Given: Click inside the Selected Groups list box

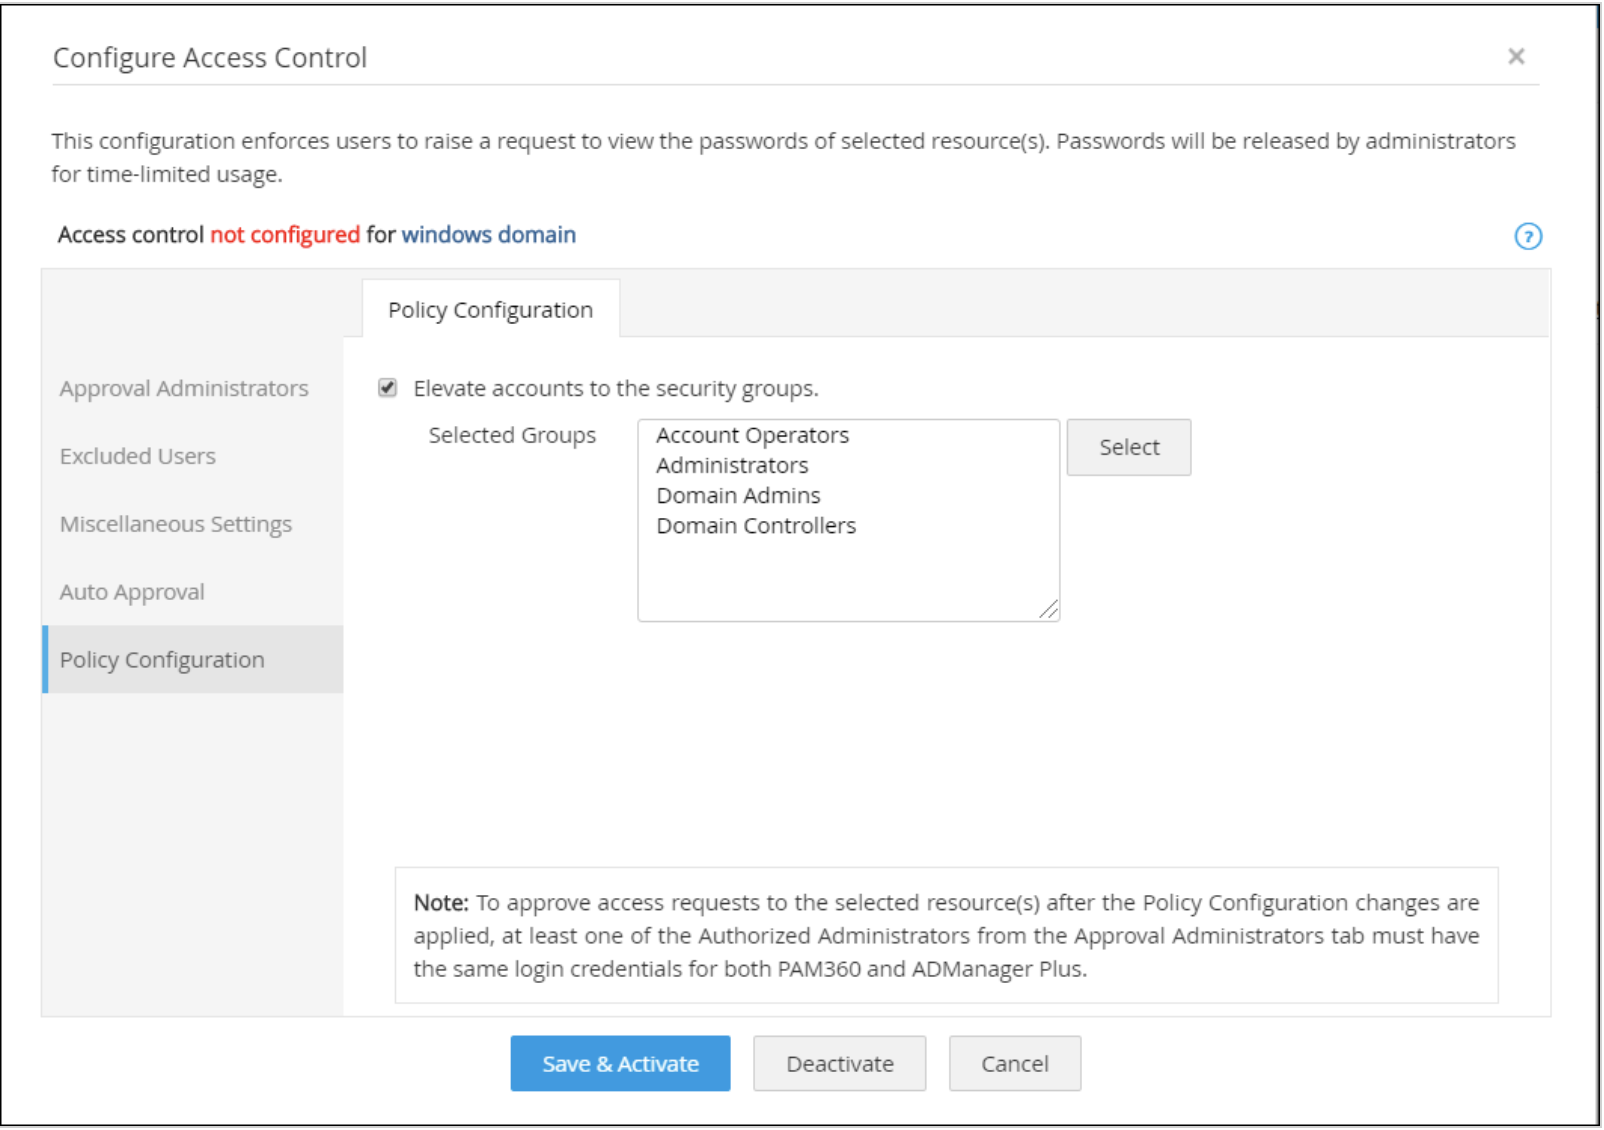Looking at the screenshot, I should click(x=848, y=570).
